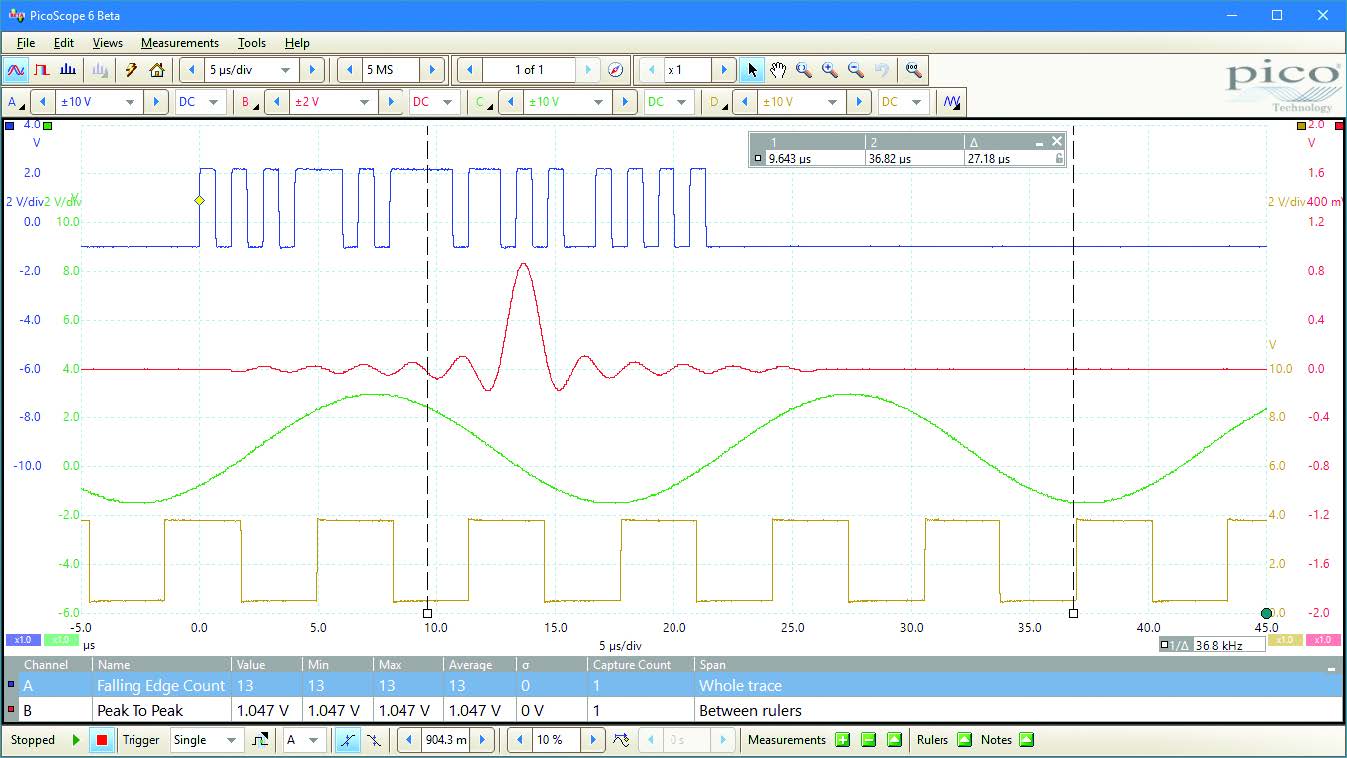Select Persistence mode icon
1347x758 pixels.
pyautogui.click(x=42, y=70)
